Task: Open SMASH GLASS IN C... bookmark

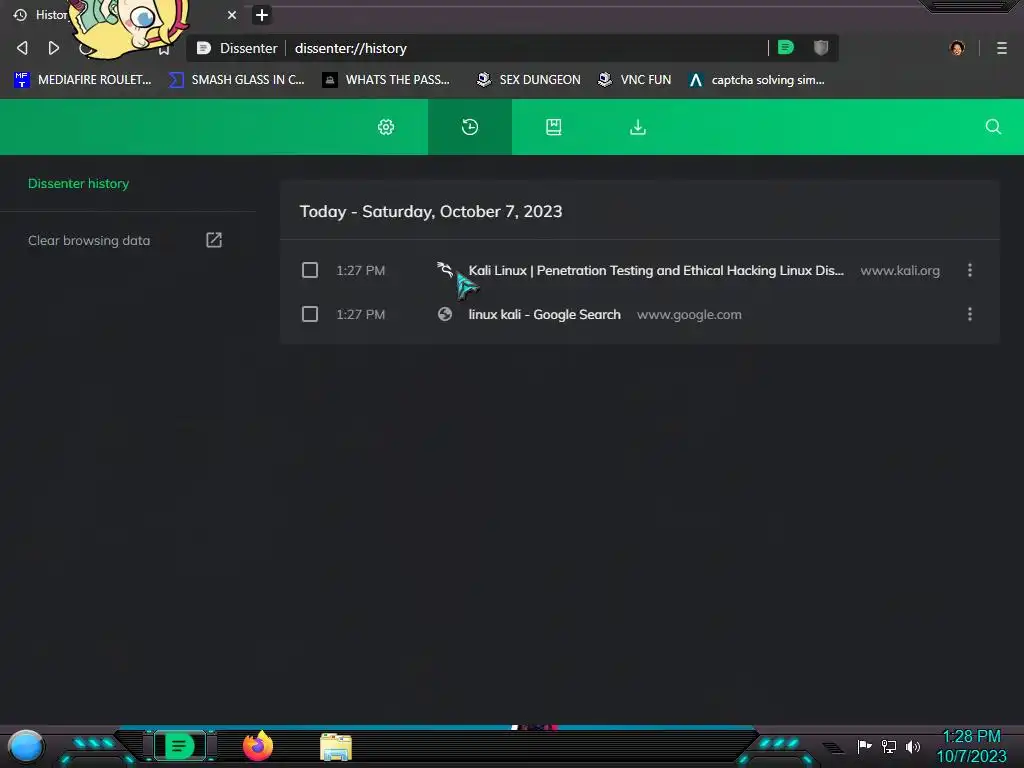Action: 236,80
